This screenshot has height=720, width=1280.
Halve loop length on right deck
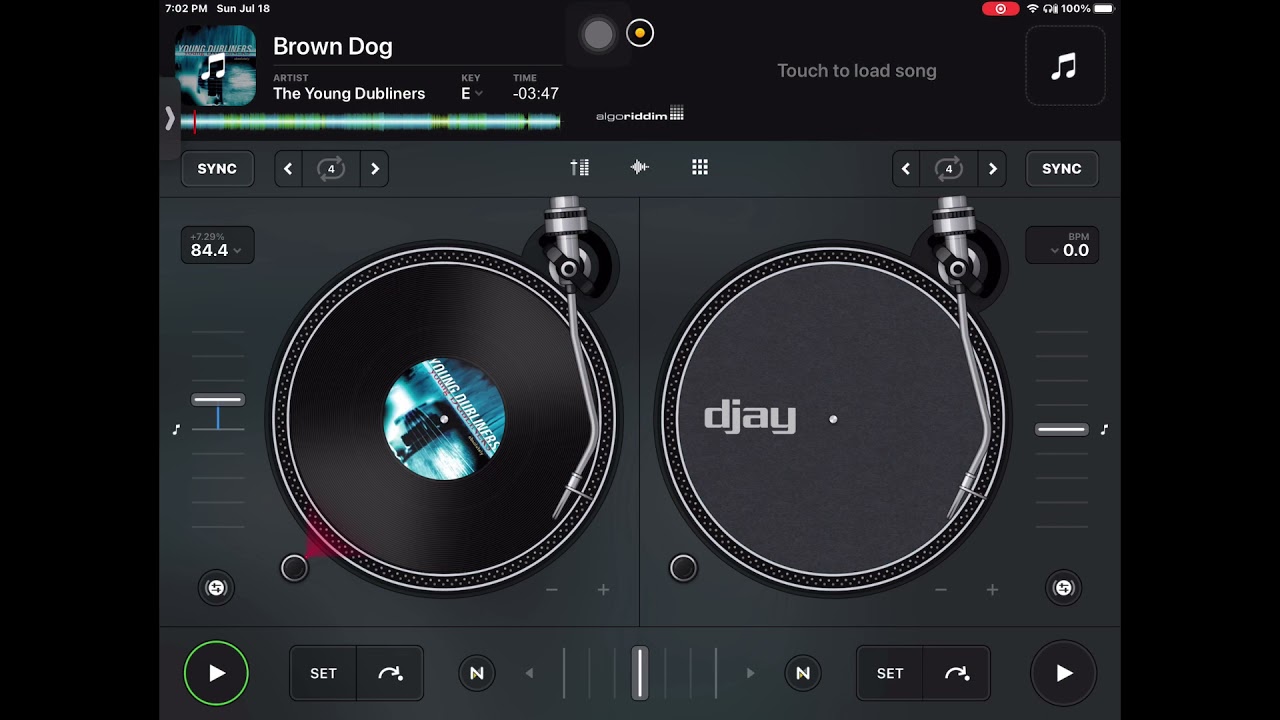(906, 169)
